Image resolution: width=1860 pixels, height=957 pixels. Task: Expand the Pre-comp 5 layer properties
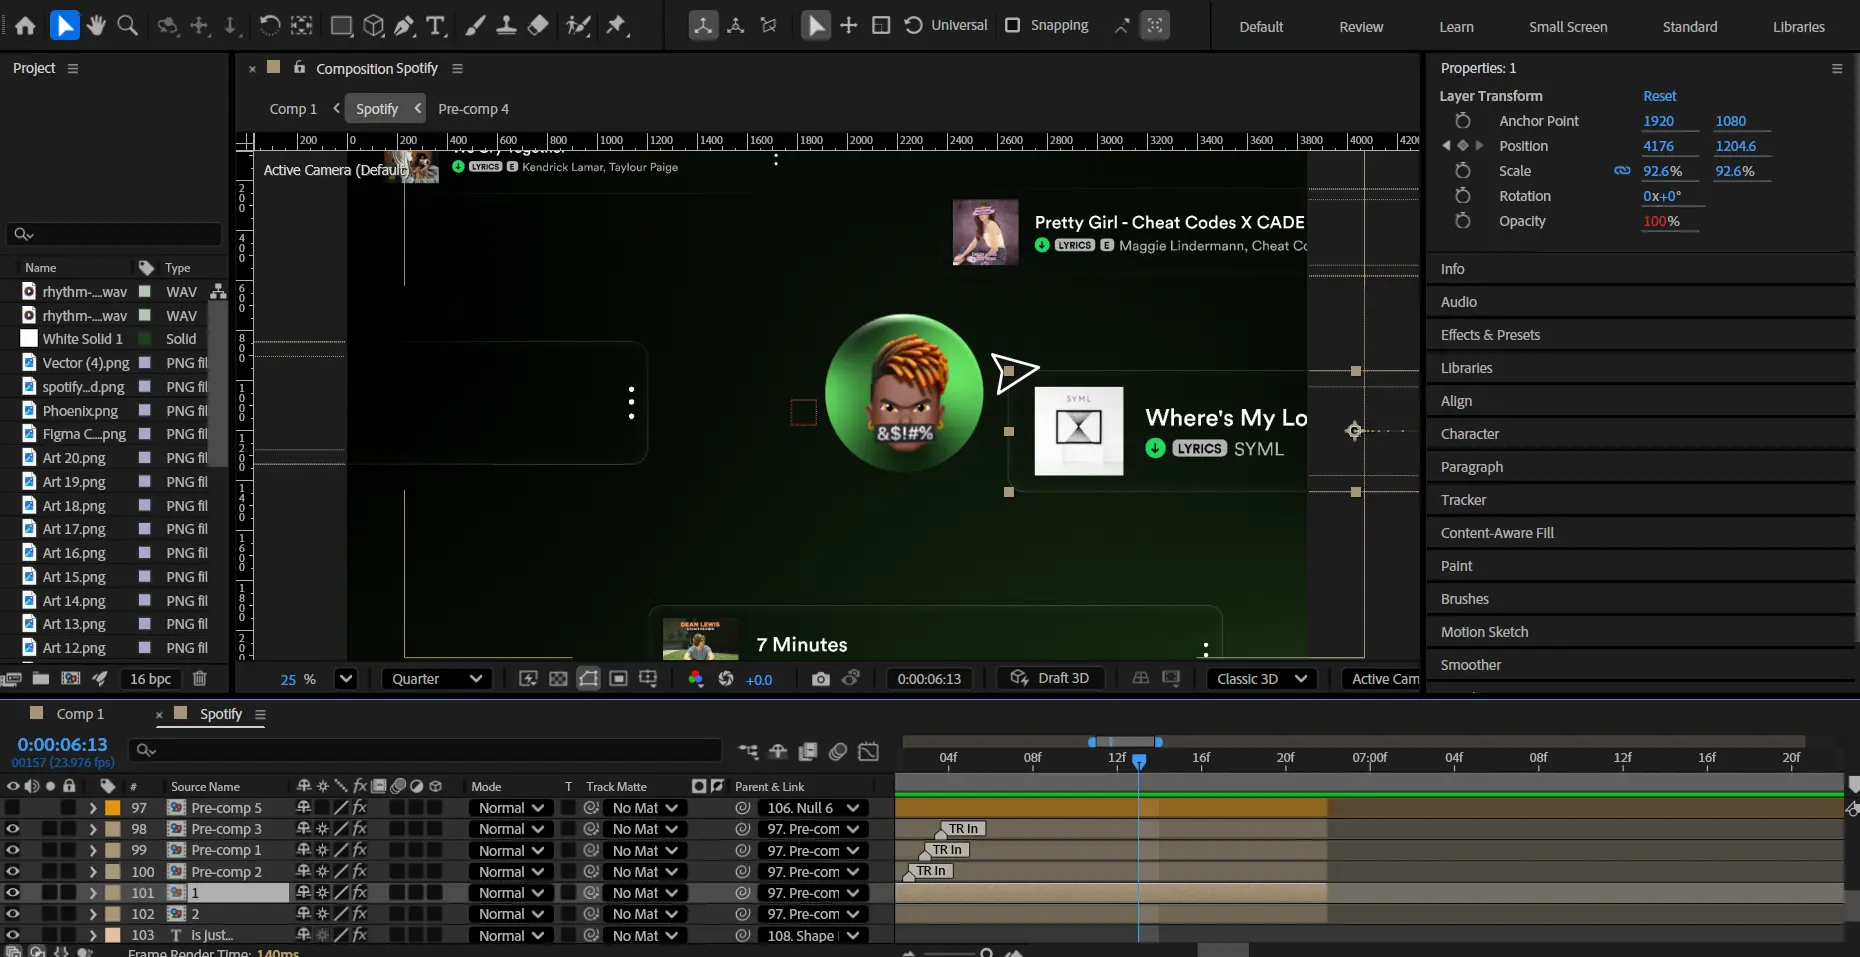[x=93, y=808]
